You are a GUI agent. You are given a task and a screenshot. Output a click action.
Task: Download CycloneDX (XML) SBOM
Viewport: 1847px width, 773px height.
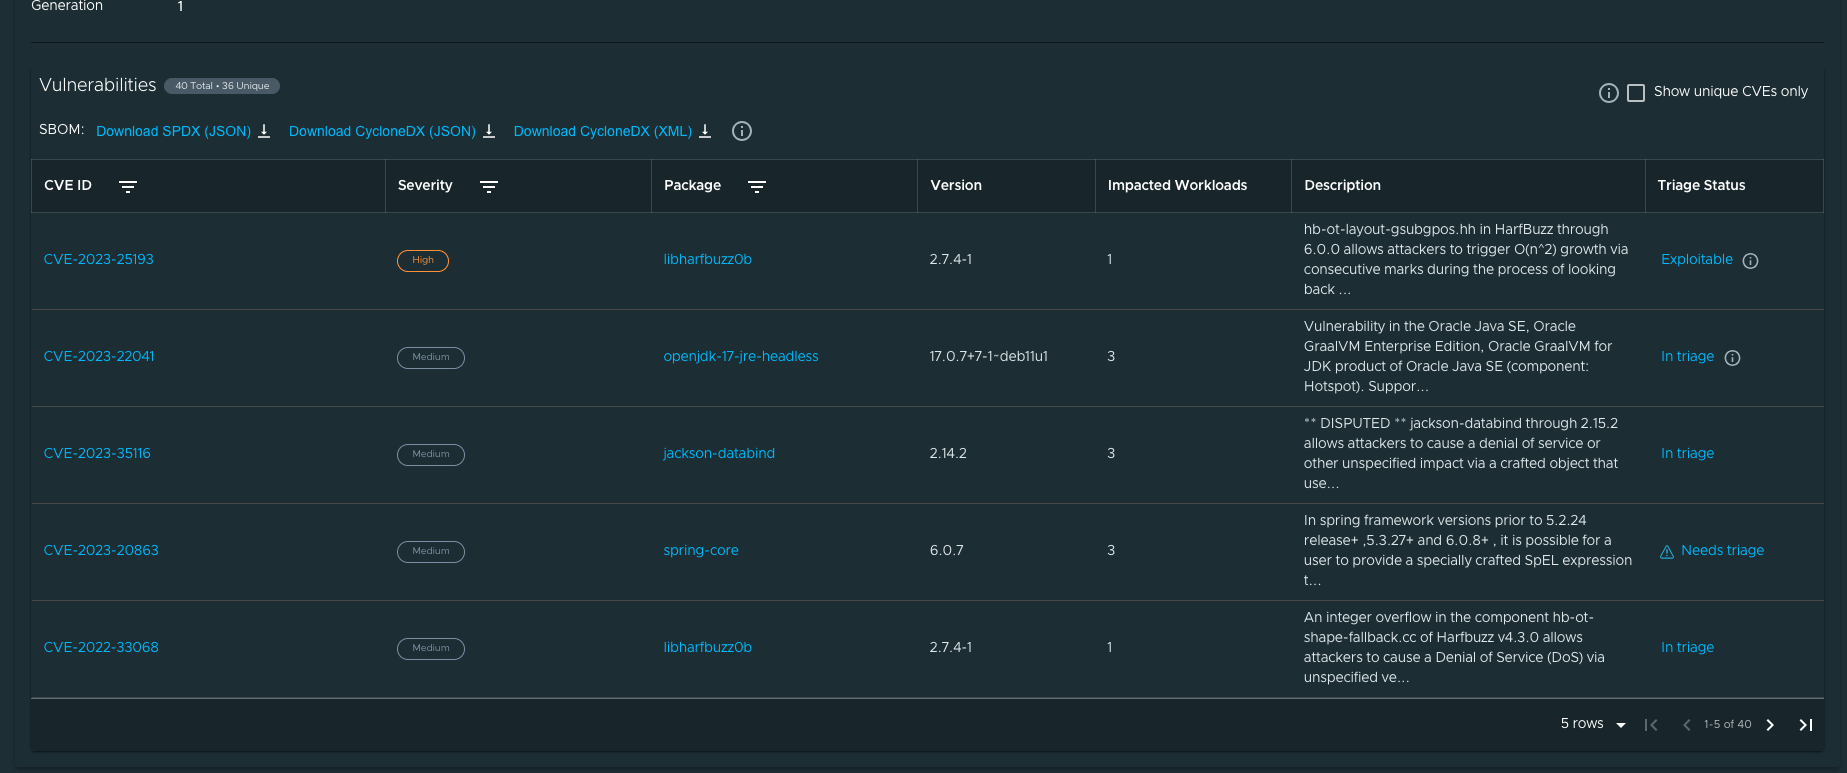pyautogui.click(x=603, y=131)
